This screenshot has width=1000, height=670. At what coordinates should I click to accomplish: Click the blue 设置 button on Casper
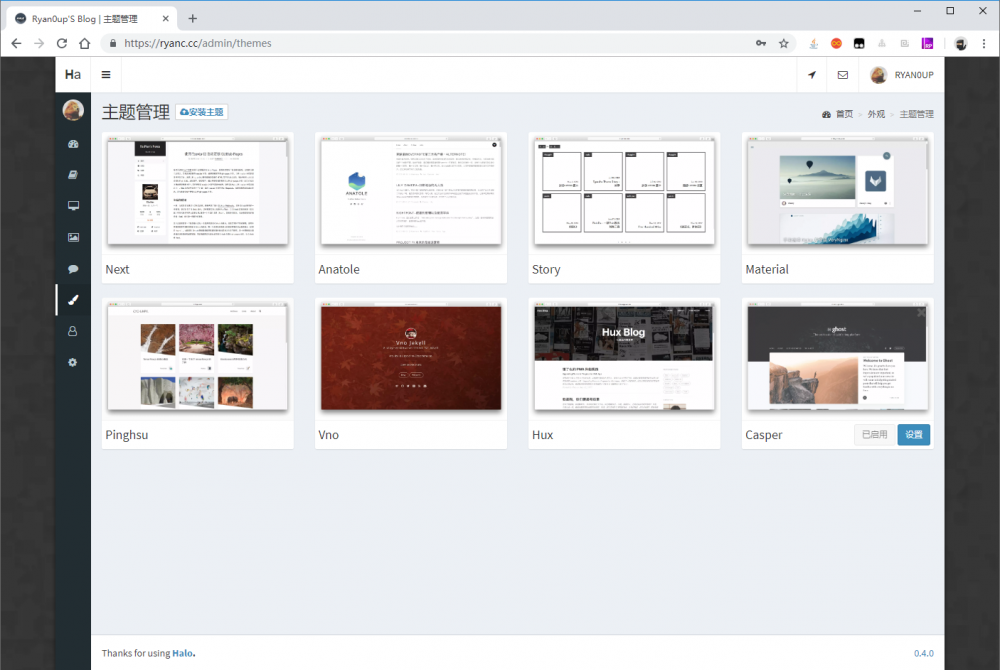click(914, 435)
